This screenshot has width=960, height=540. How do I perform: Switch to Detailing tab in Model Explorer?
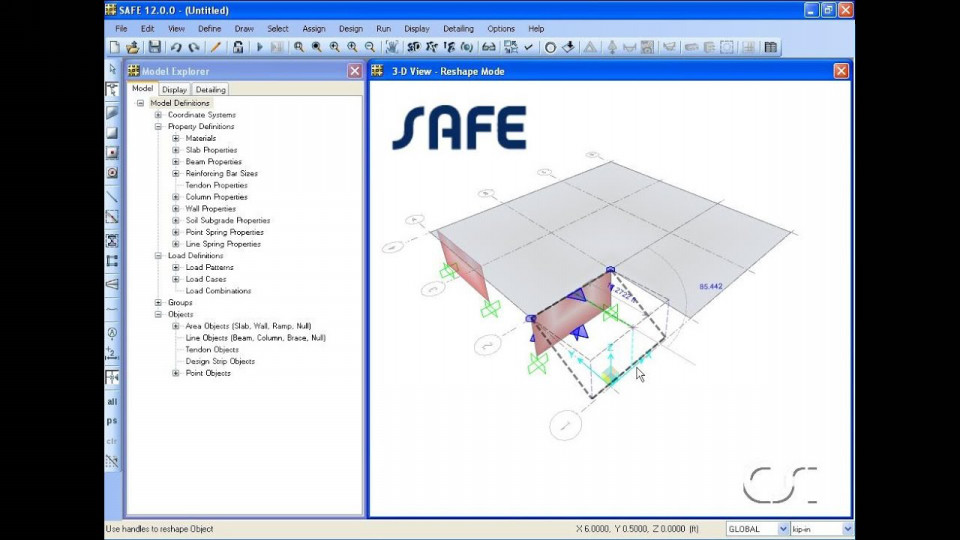tap(211, 89)
